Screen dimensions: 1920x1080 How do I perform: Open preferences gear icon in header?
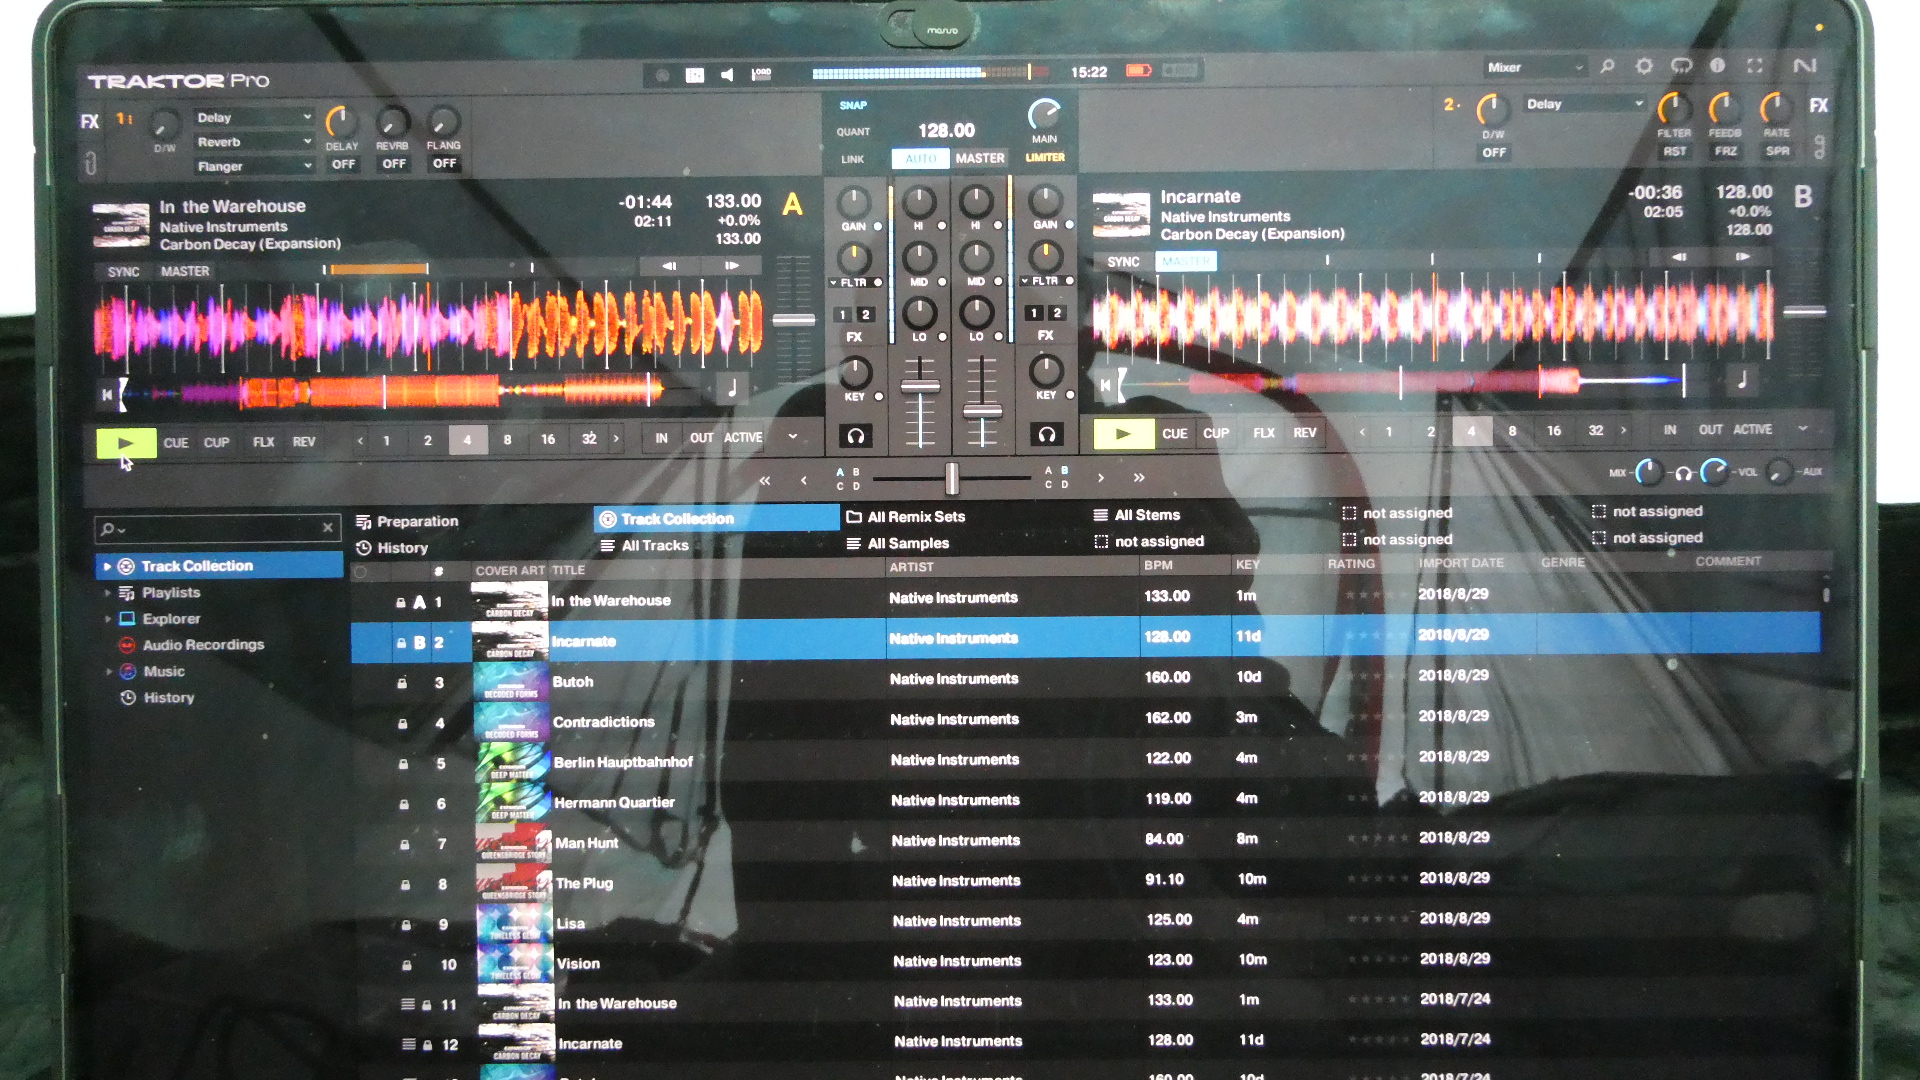click(1644, 66)
